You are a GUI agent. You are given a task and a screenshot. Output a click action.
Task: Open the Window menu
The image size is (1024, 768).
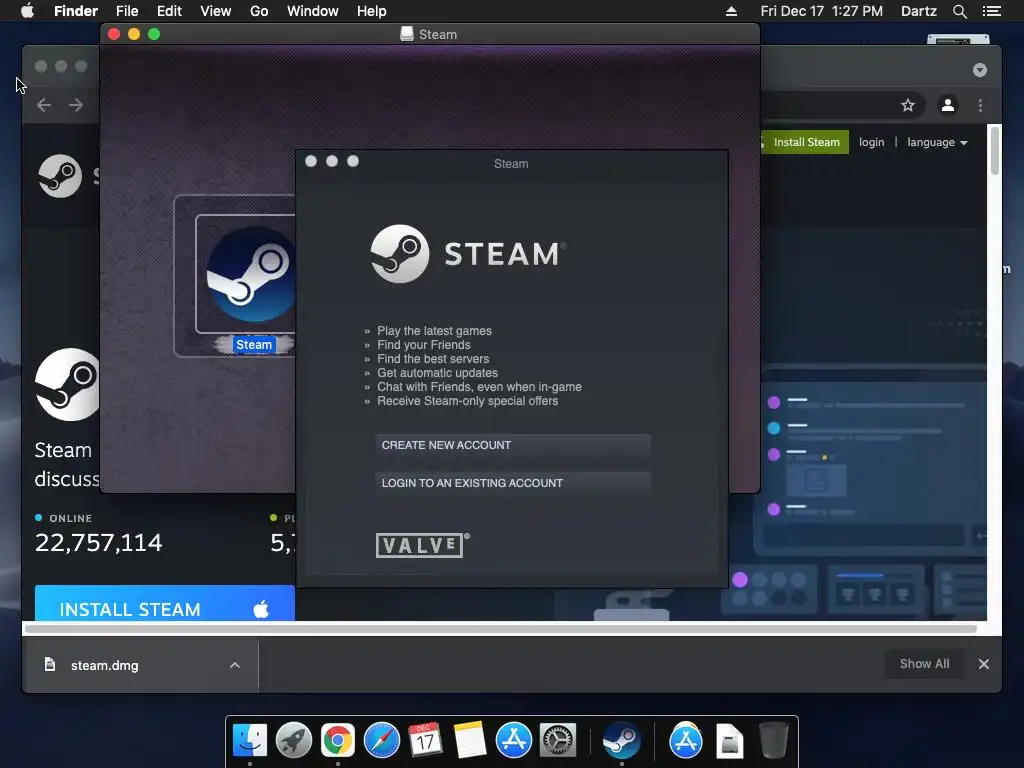[313, 11]
